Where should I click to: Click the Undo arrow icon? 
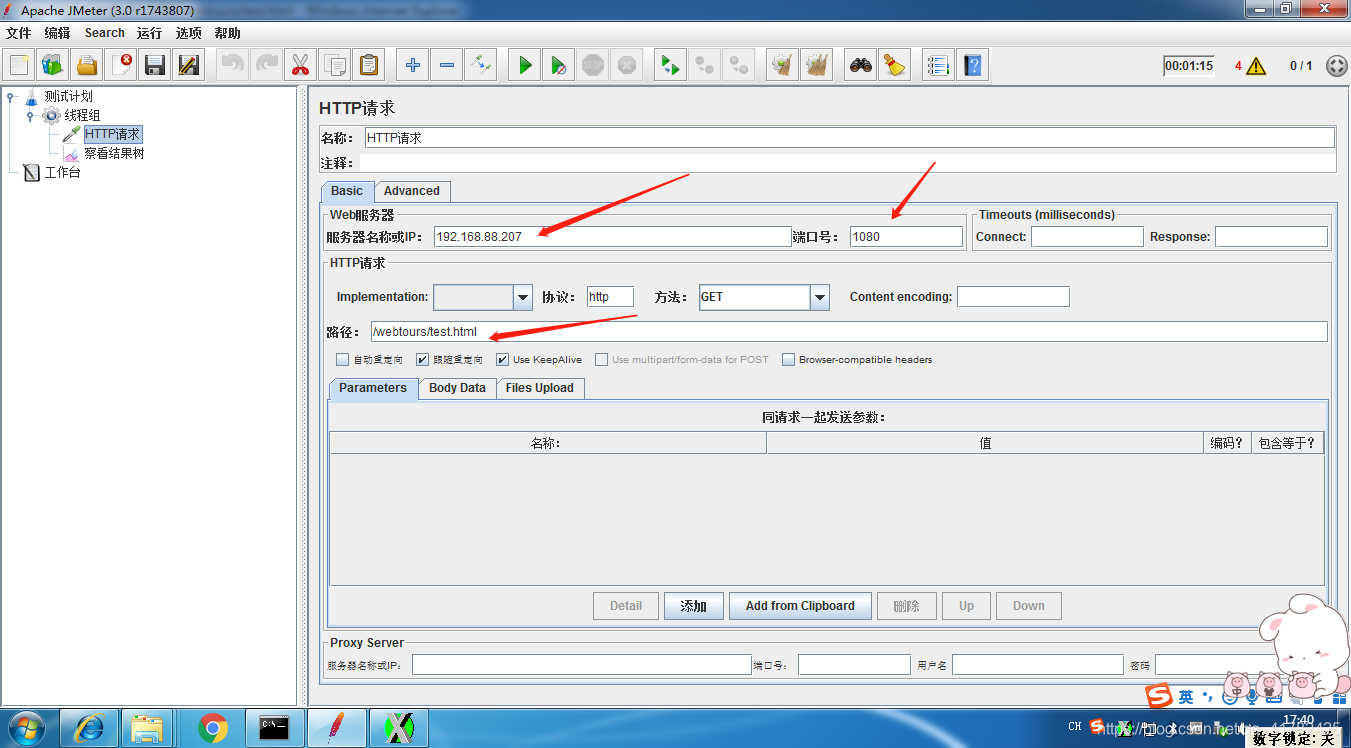tap(233, 66)
